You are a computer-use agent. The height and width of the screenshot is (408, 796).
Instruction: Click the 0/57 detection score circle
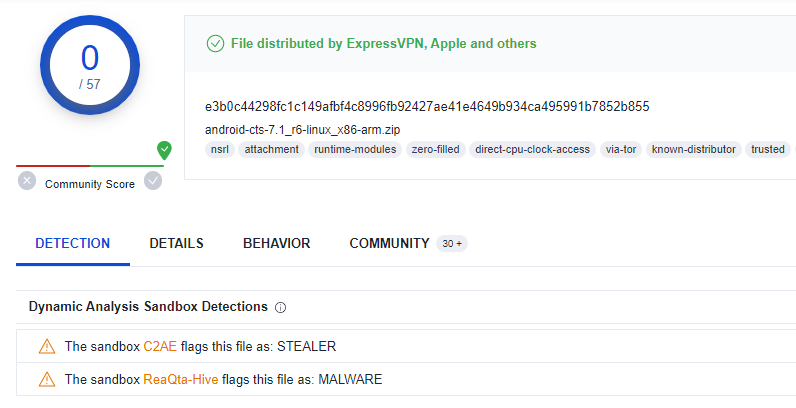pyautogui.click(x=90, y=65)
